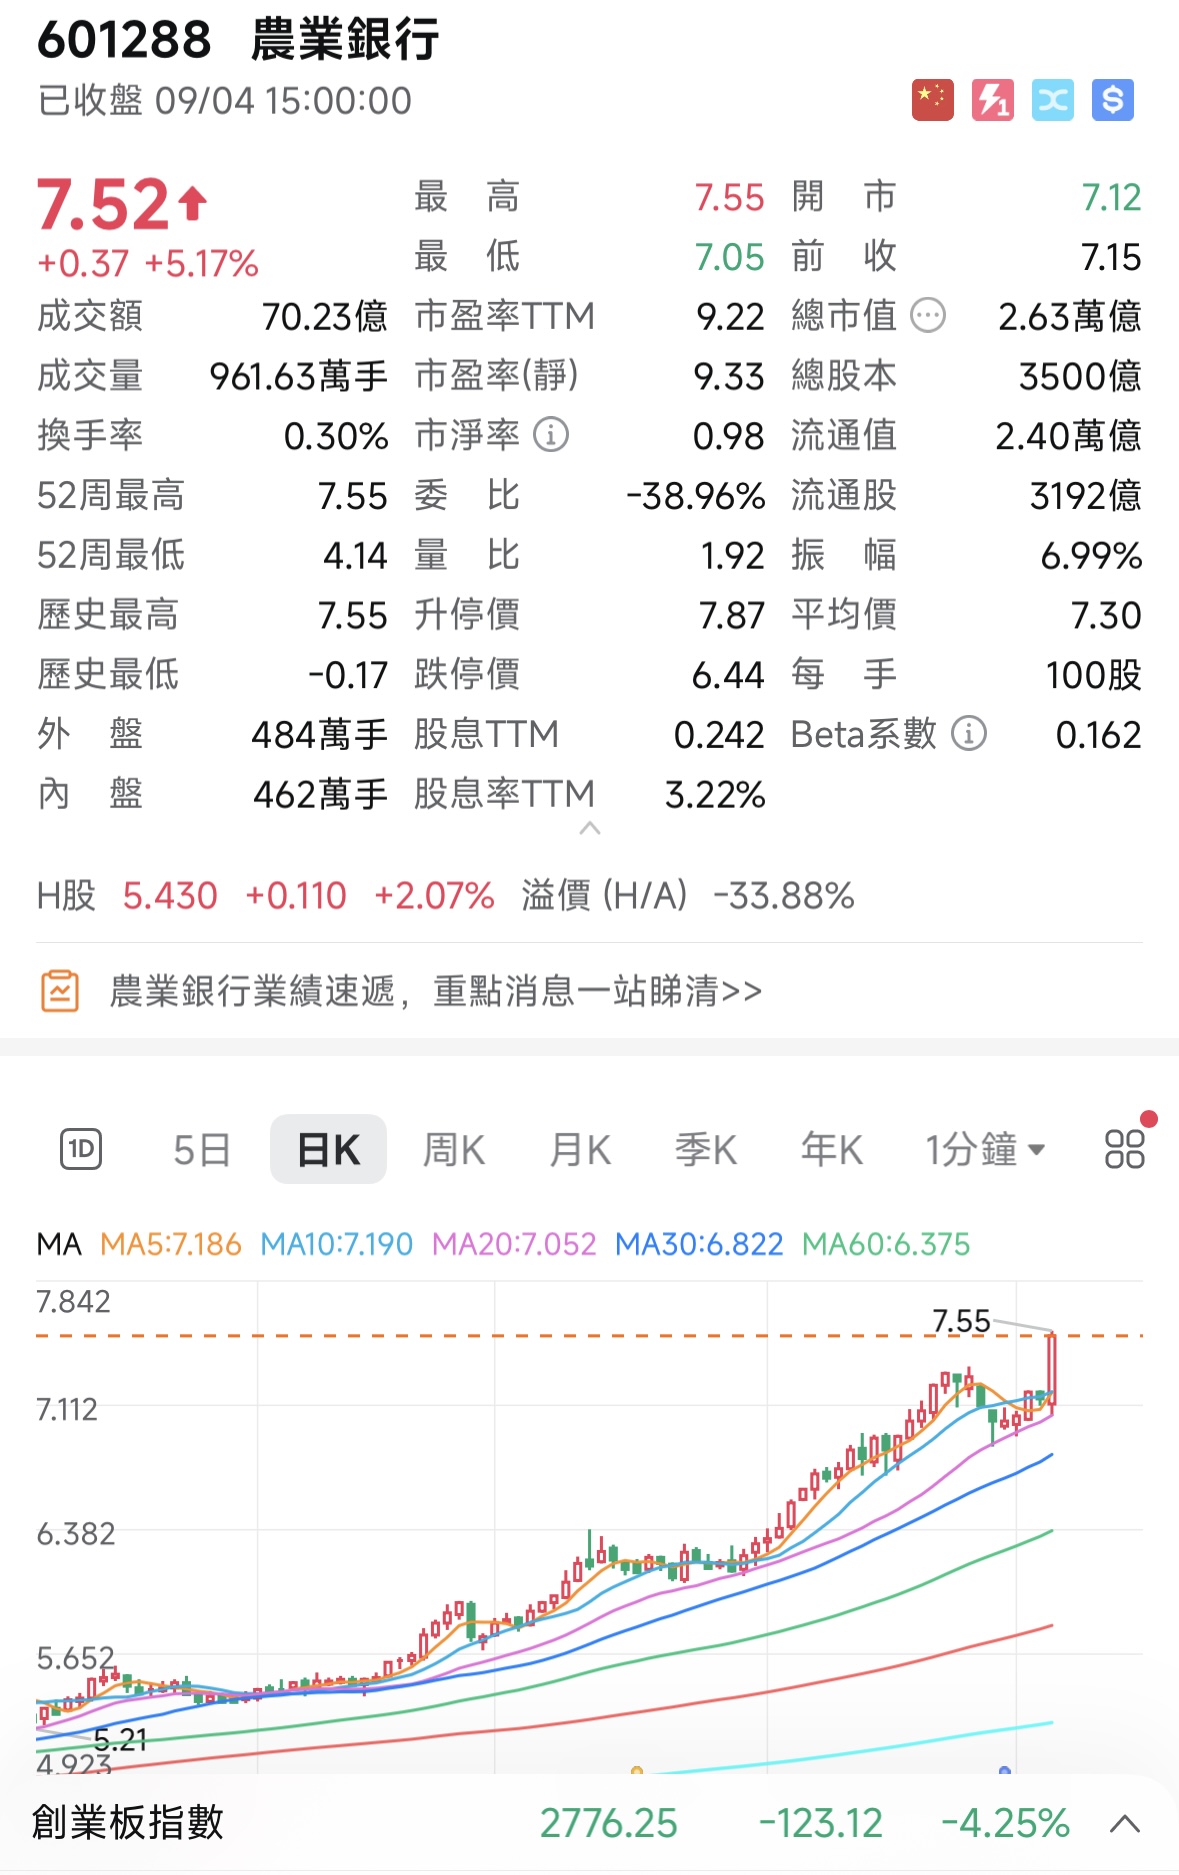The width and height of the screenshot is (1179, 1875).
Task: Show info for 市淨率 ratio
Action: 551,435
